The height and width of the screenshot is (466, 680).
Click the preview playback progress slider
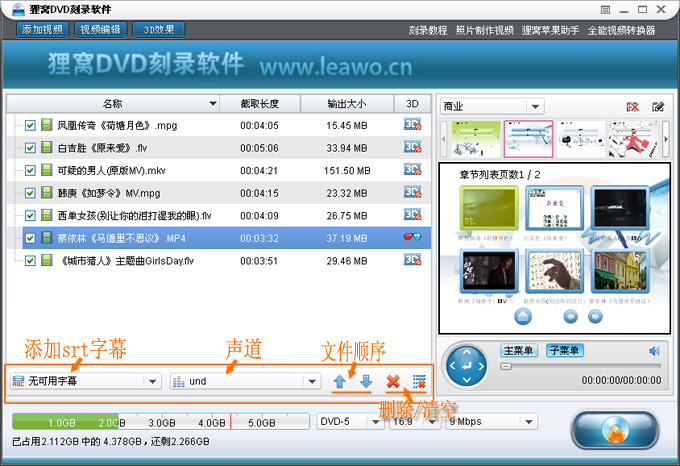click(580, 366)
